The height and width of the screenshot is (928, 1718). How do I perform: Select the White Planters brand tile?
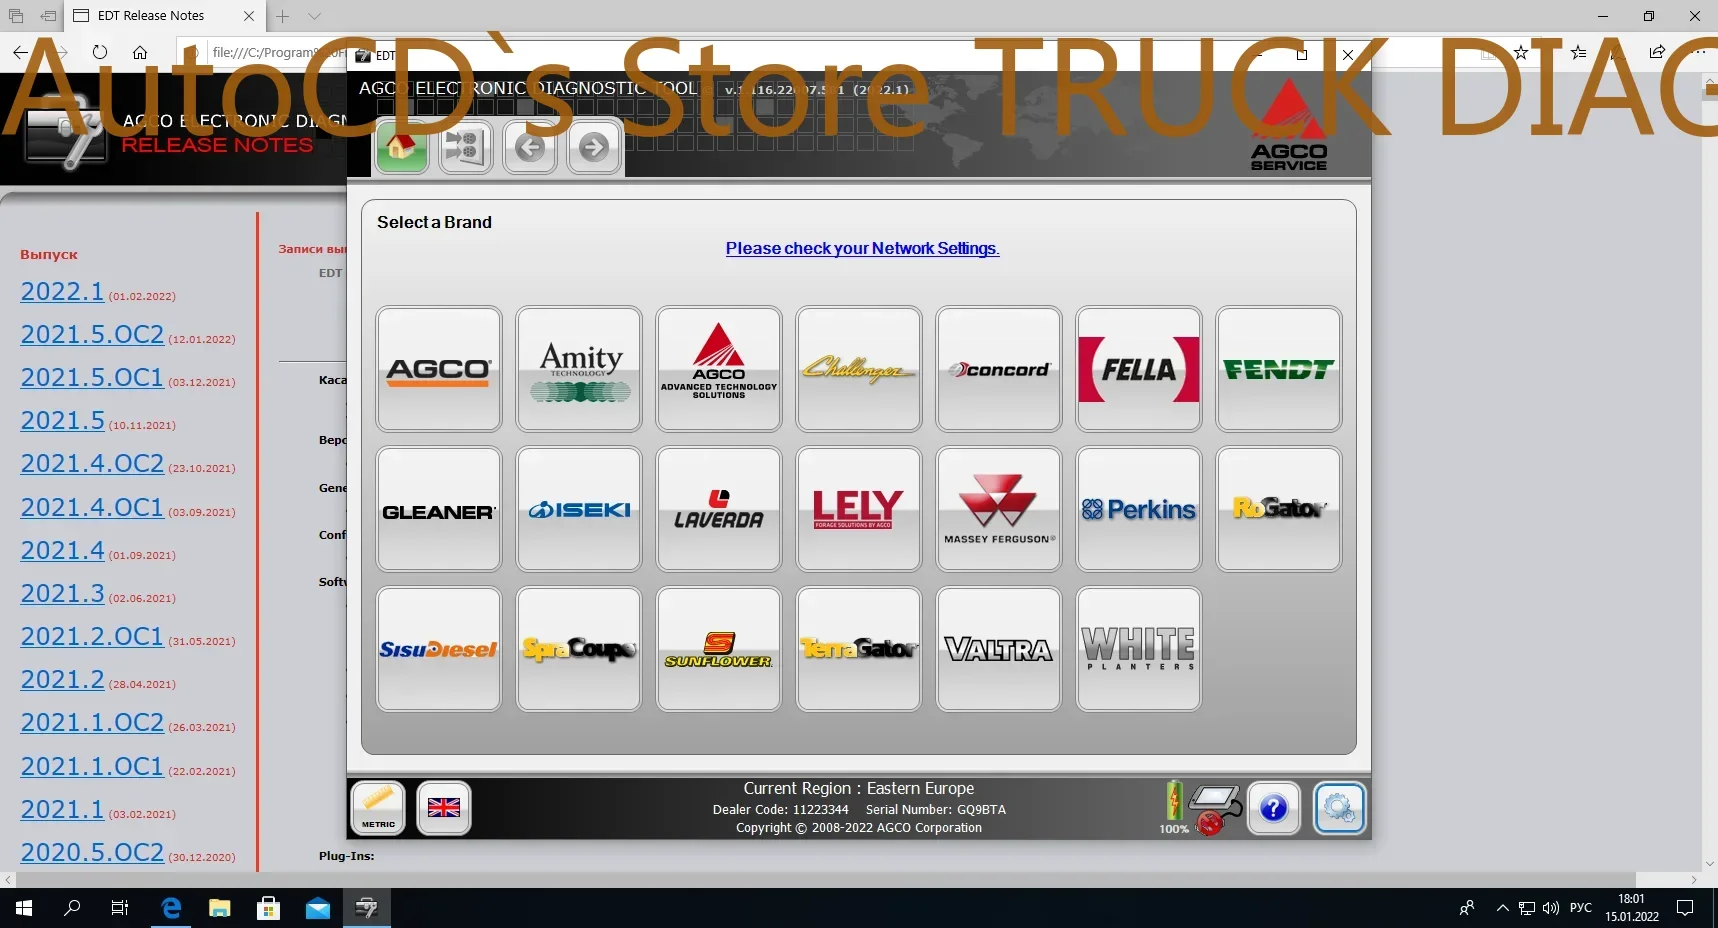pyautogui.click(x=1139, y=649)
